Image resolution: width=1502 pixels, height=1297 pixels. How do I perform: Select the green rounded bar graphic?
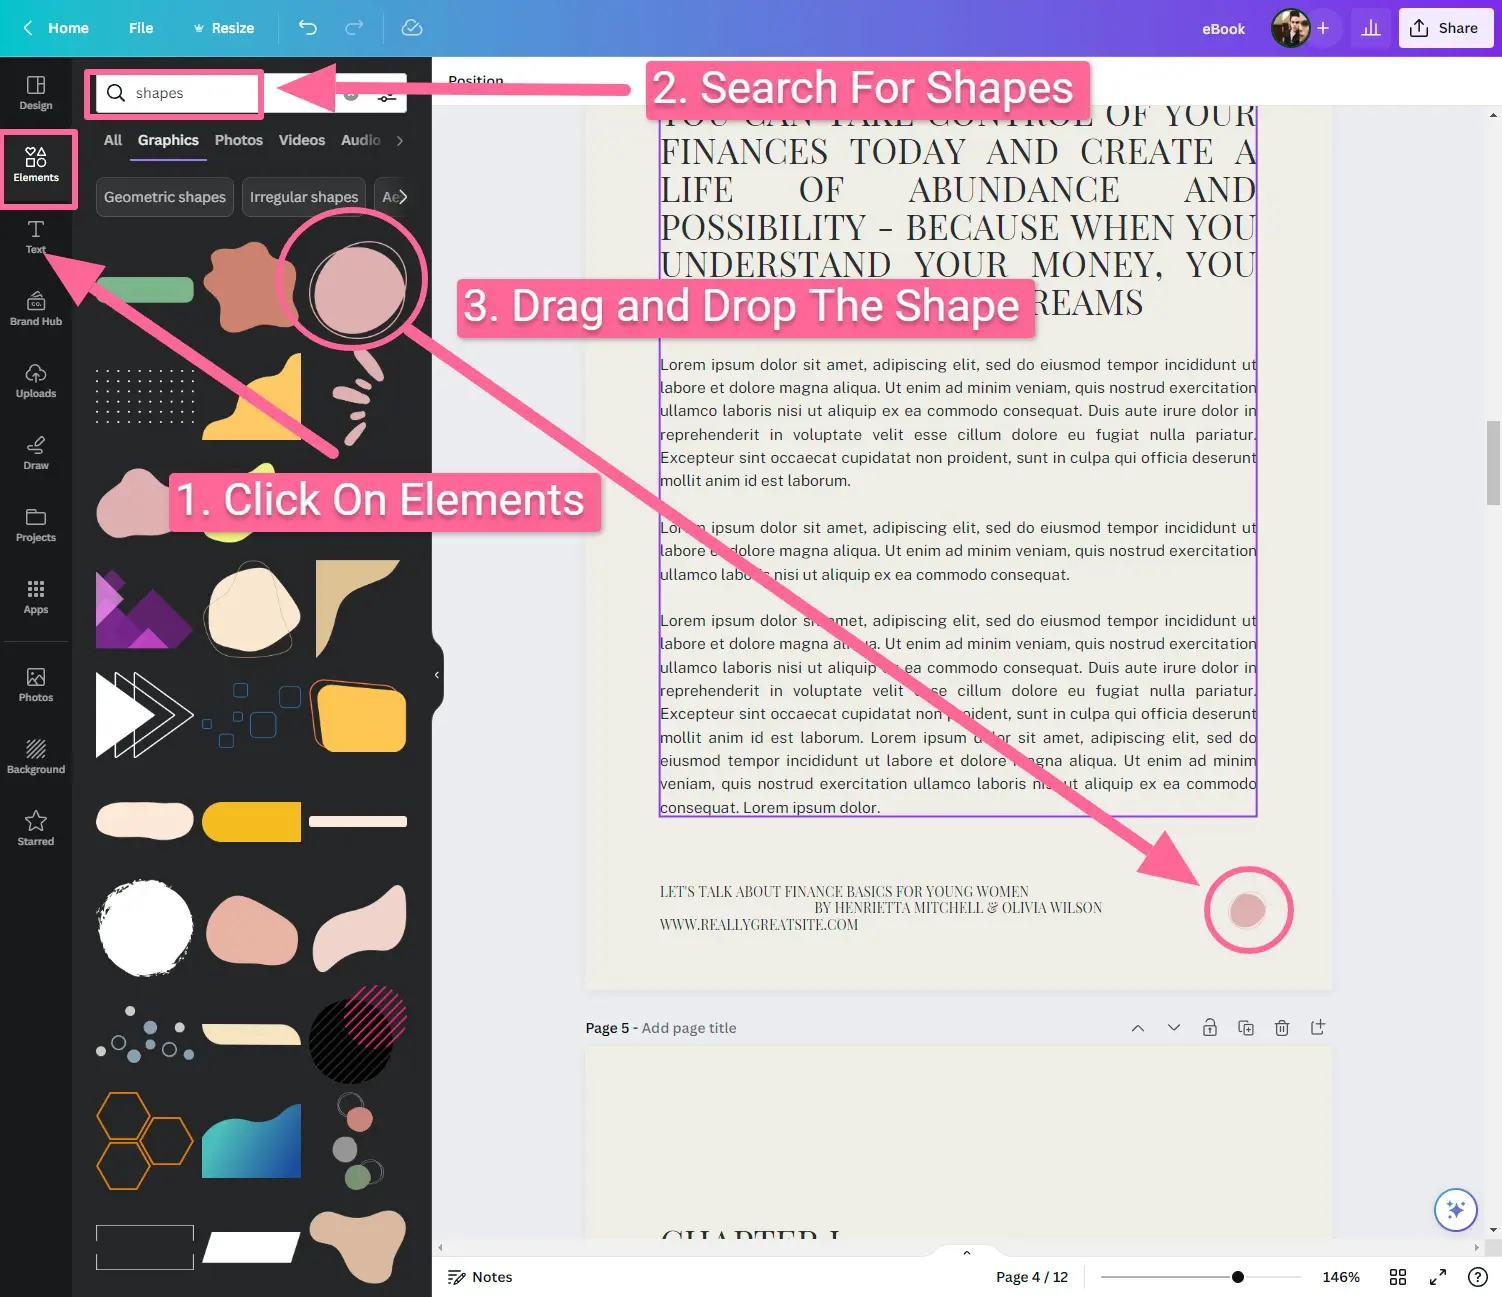145,290
